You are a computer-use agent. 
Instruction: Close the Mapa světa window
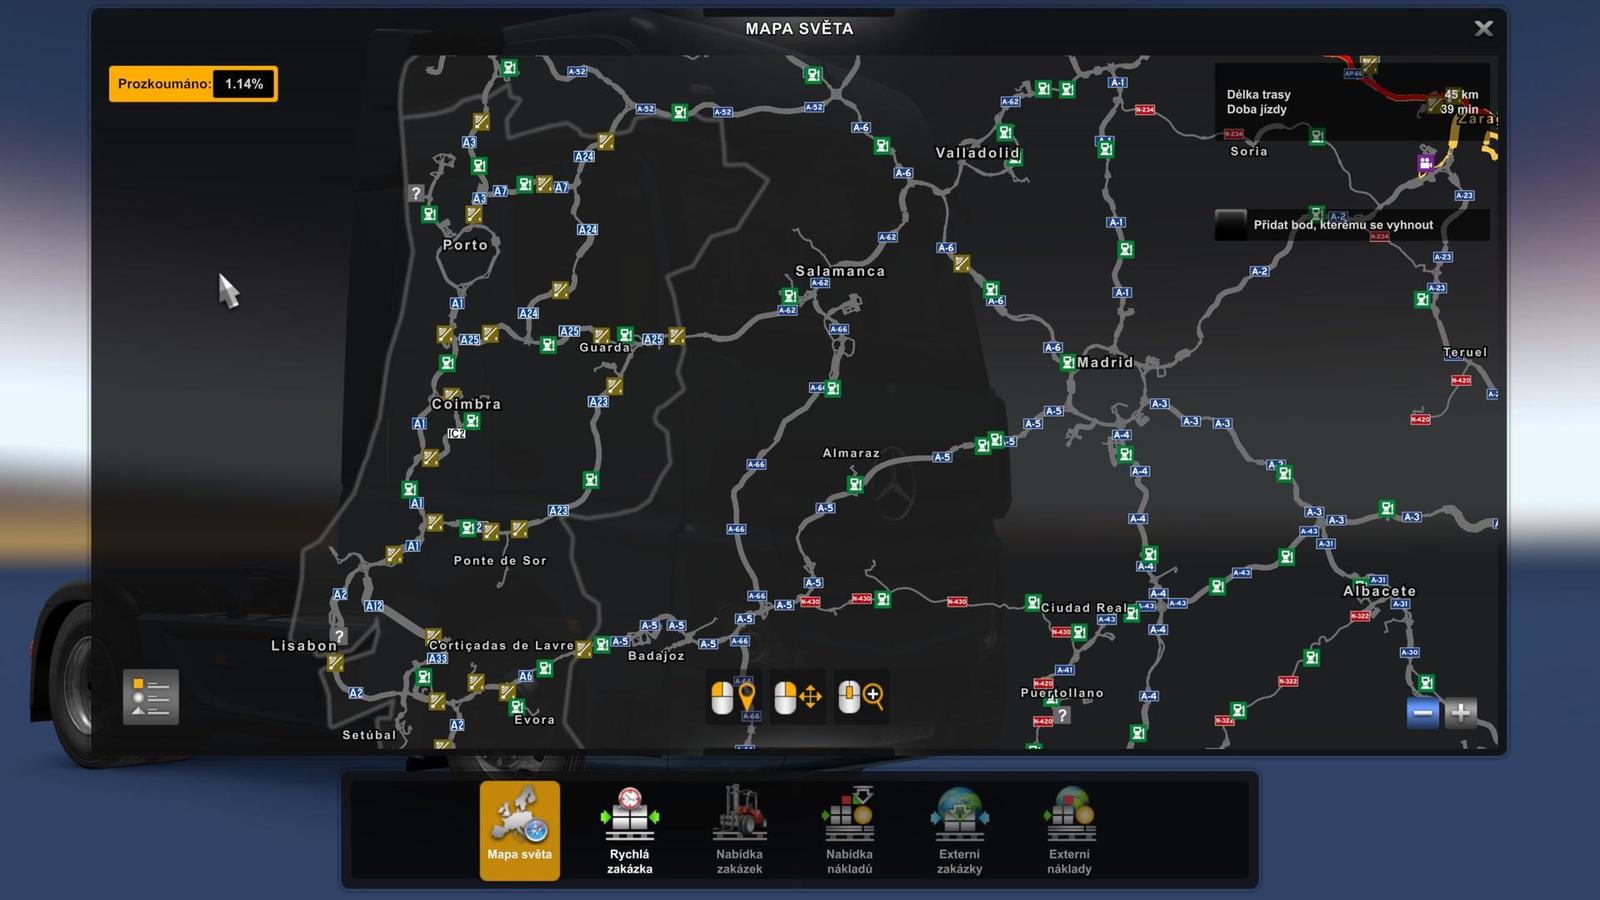pos(1483,29)
